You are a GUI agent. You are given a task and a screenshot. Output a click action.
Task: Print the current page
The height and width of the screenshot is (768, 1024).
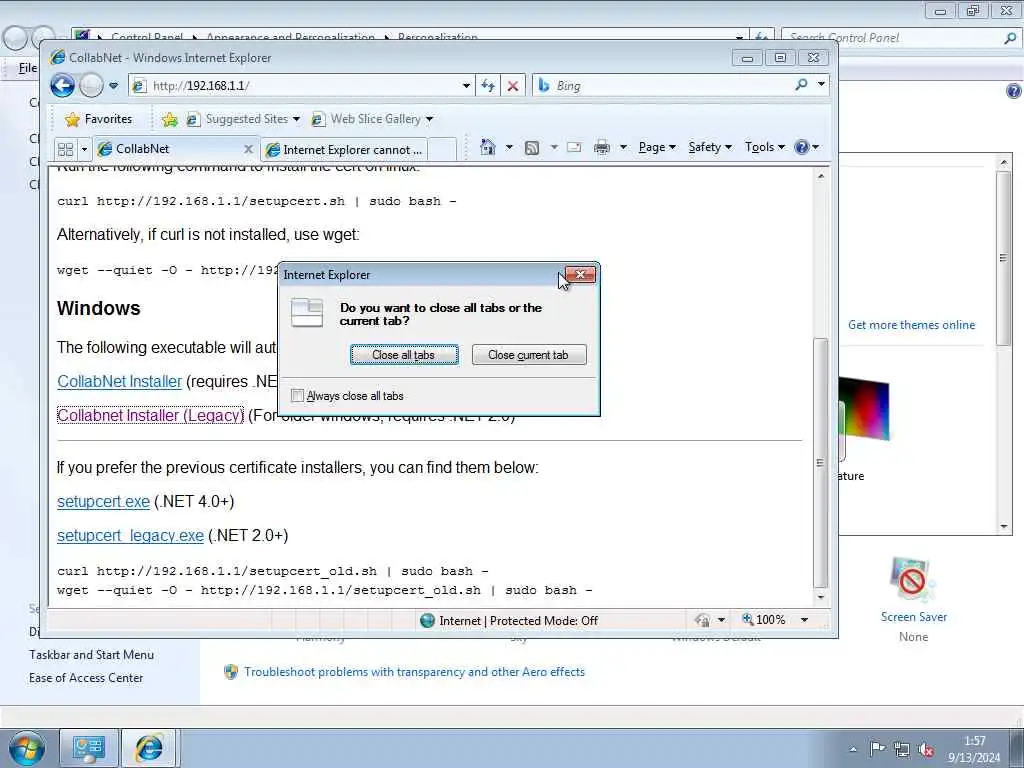(601, 148)
